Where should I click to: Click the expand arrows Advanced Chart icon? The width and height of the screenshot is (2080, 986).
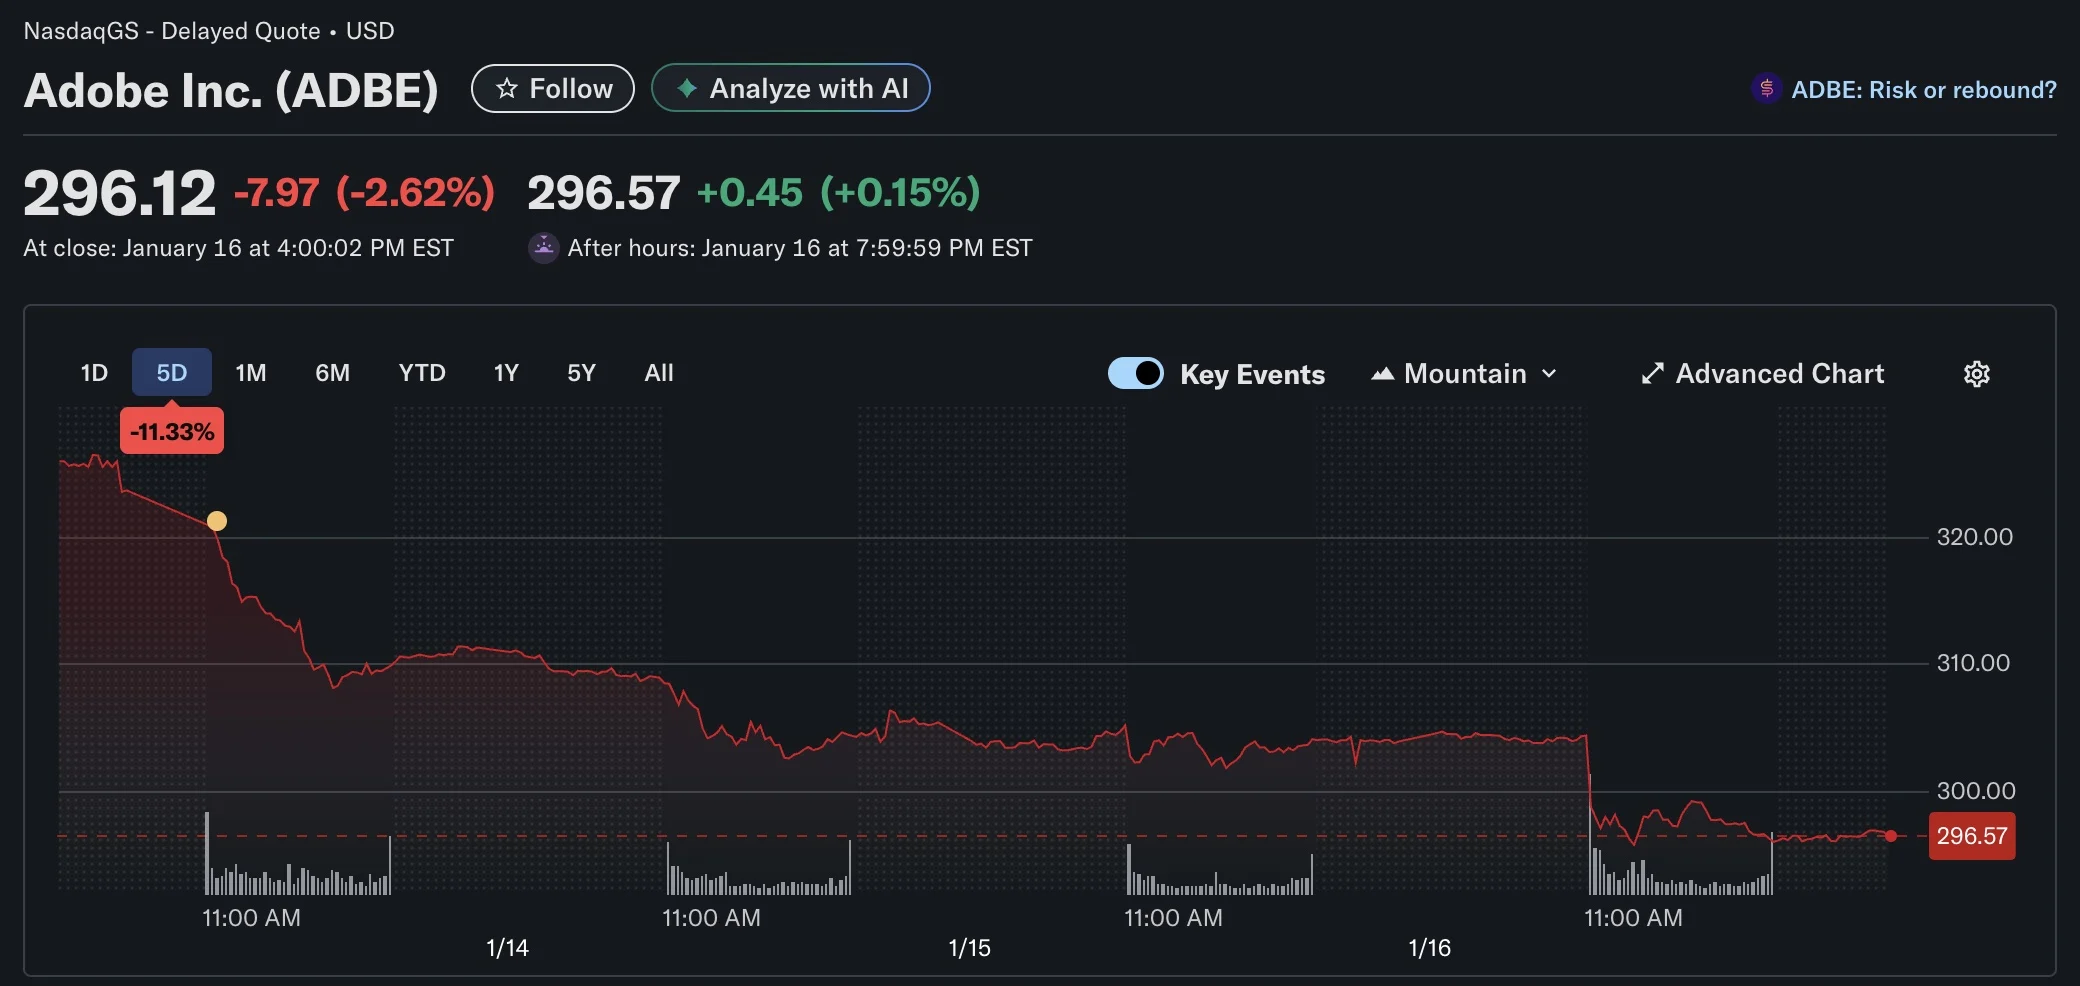(1652, 374)
